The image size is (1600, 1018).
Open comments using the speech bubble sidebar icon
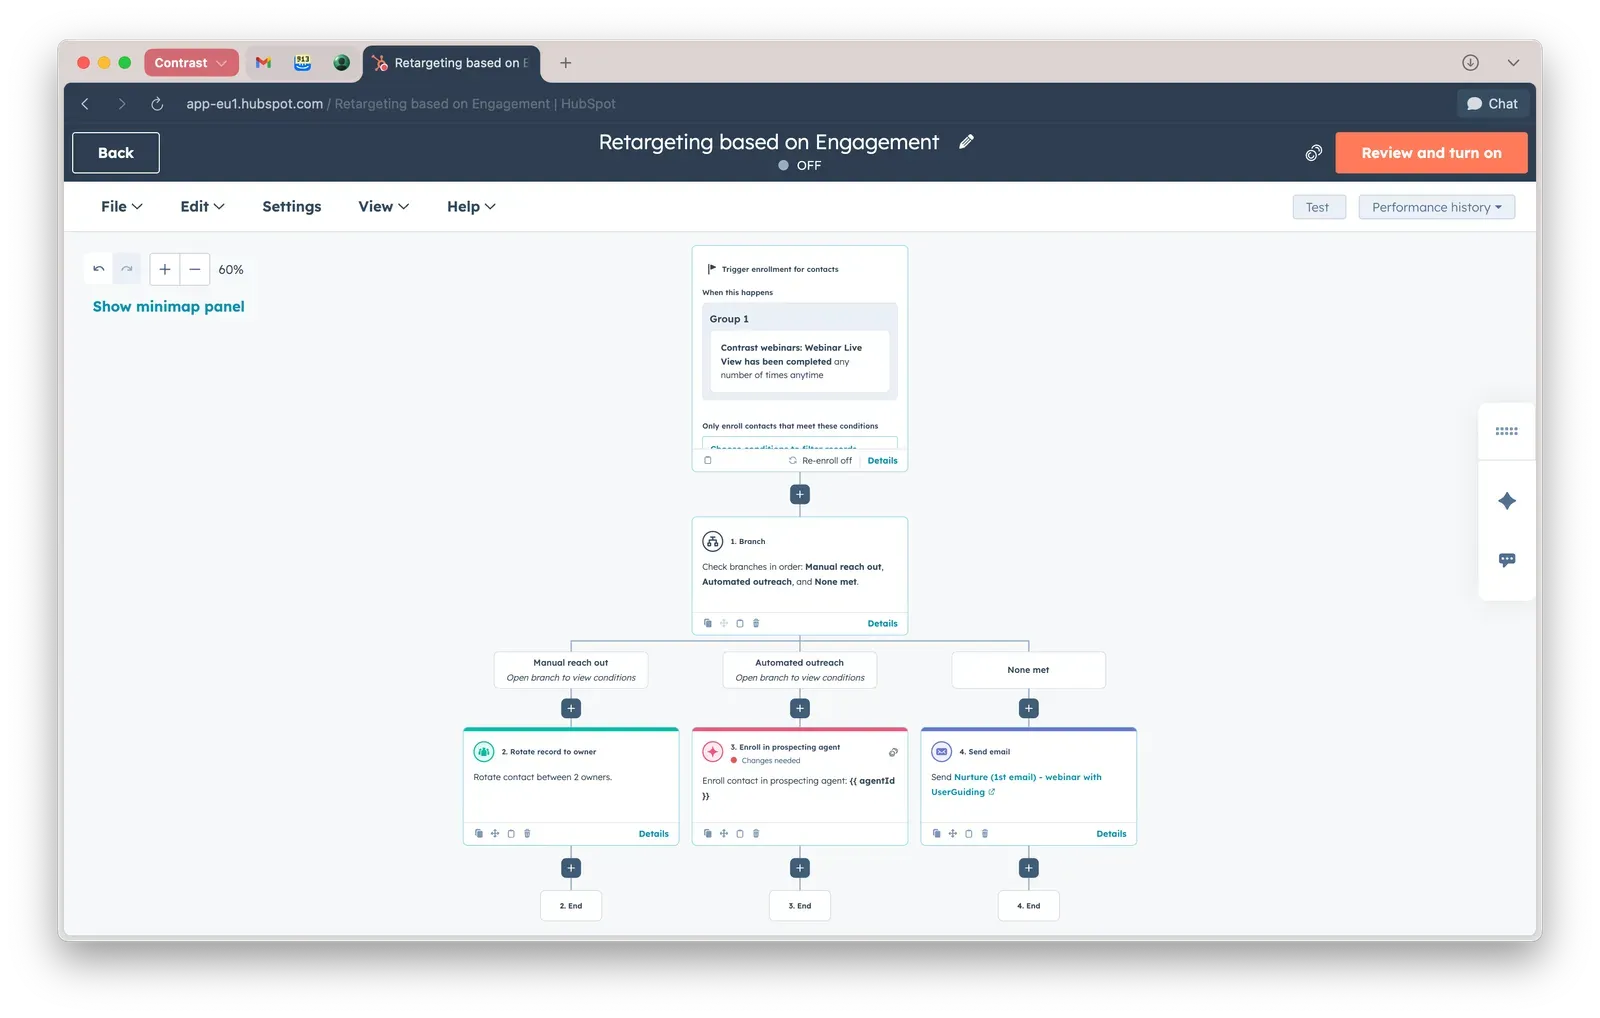[1507, 560]
